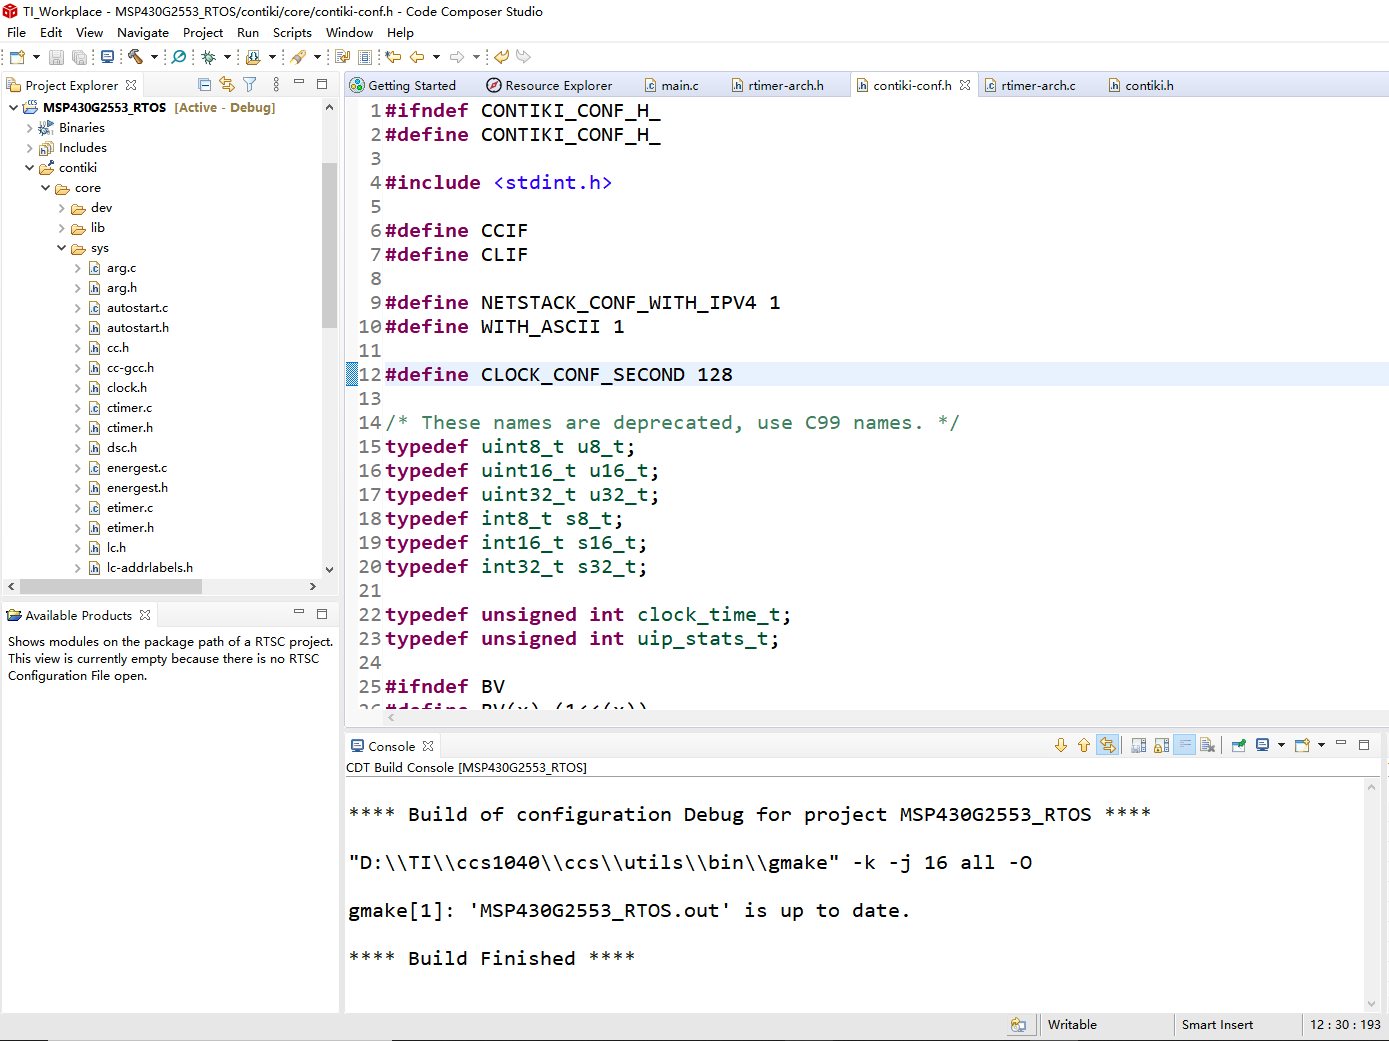
Task: Open the Scripts menu
Action: pos(292,32)
